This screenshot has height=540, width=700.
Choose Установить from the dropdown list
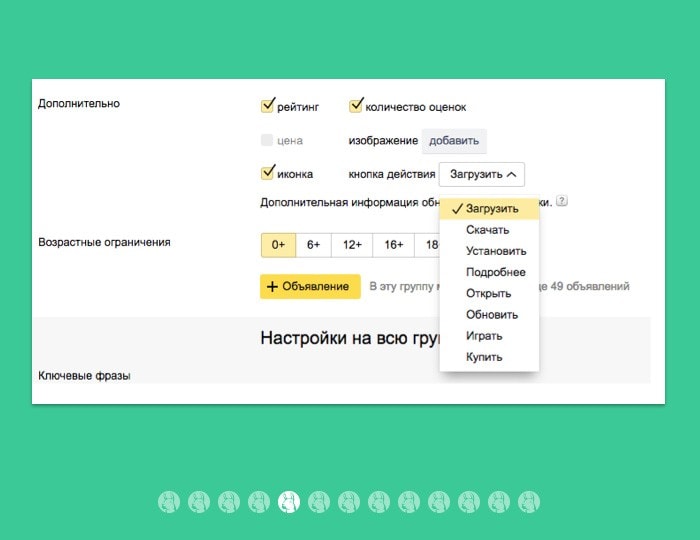(489, 251)
